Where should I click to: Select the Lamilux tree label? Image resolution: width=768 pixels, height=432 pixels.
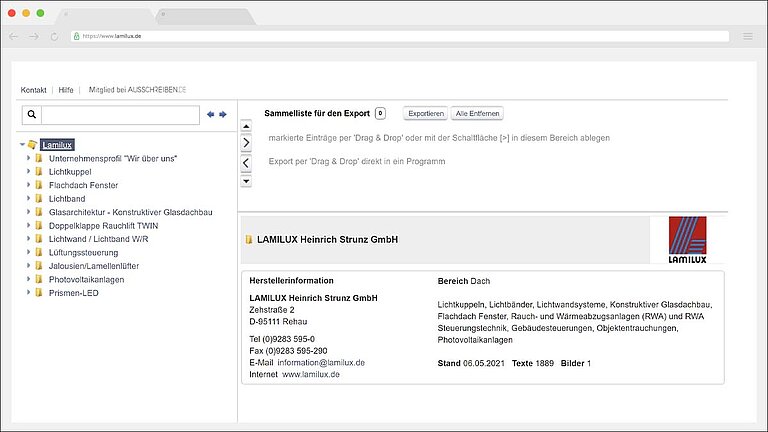click(57, 145)
